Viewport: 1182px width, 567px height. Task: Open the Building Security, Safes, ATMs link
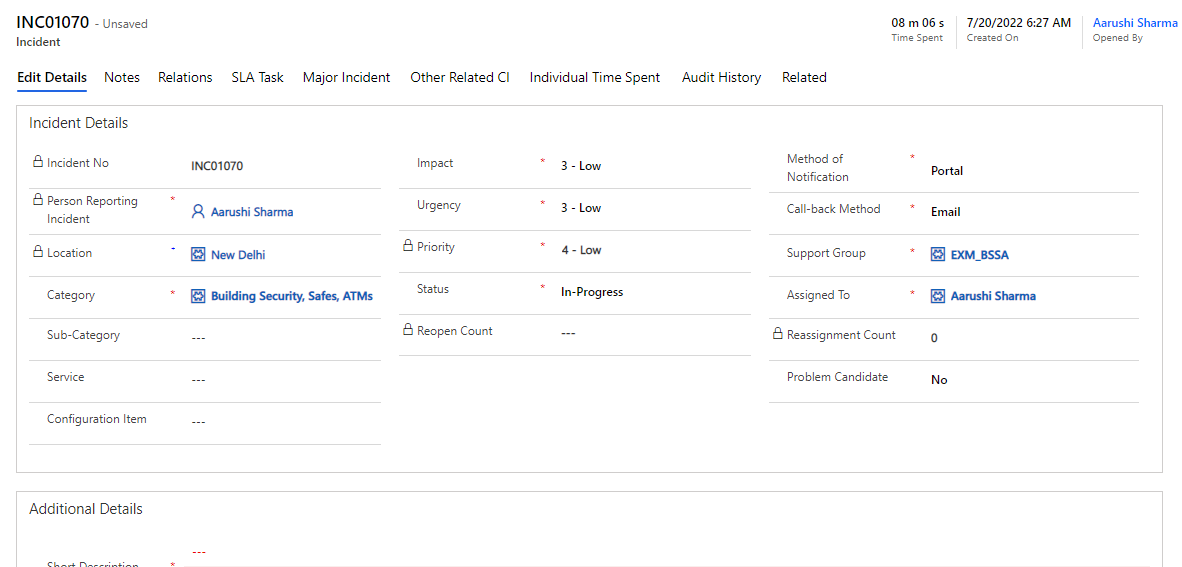(291, 297)
